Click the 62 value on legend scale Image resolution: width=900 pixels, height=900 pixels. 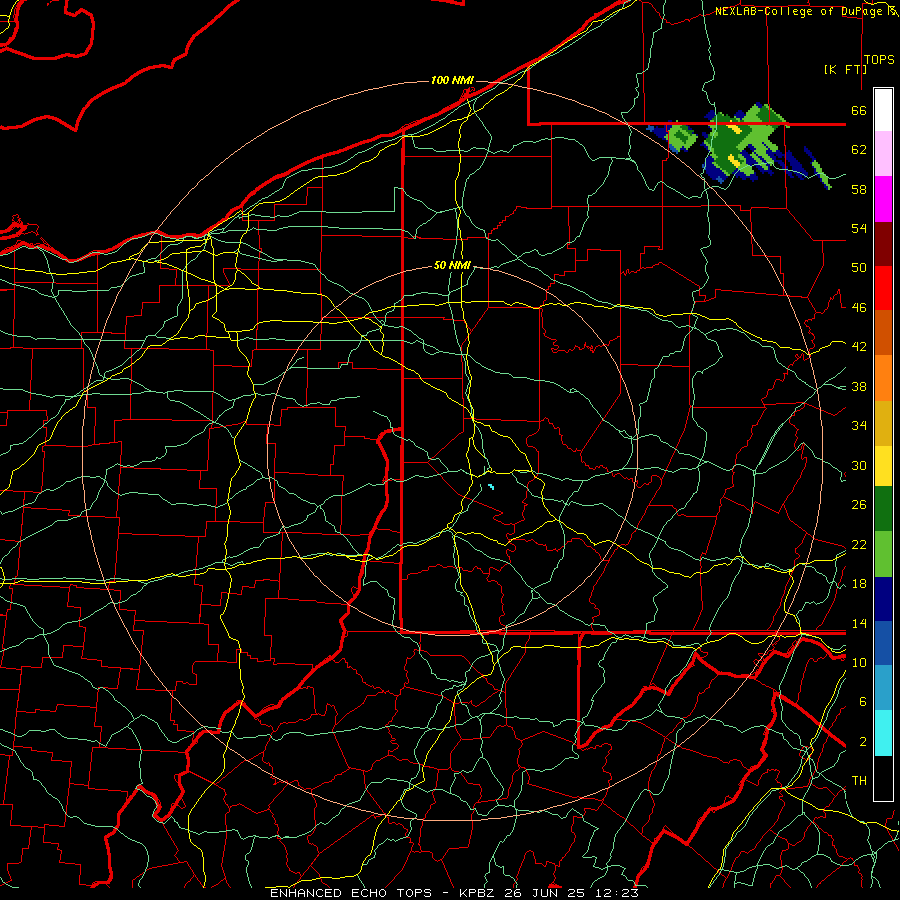tap(859, 149)
